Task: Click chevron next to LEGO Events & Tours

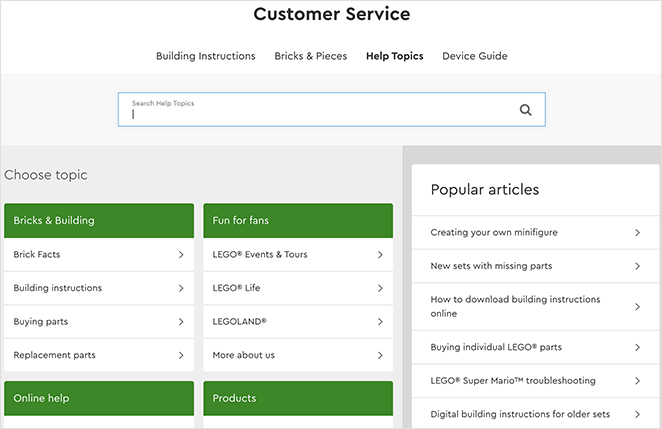Action: coord(380,255)
